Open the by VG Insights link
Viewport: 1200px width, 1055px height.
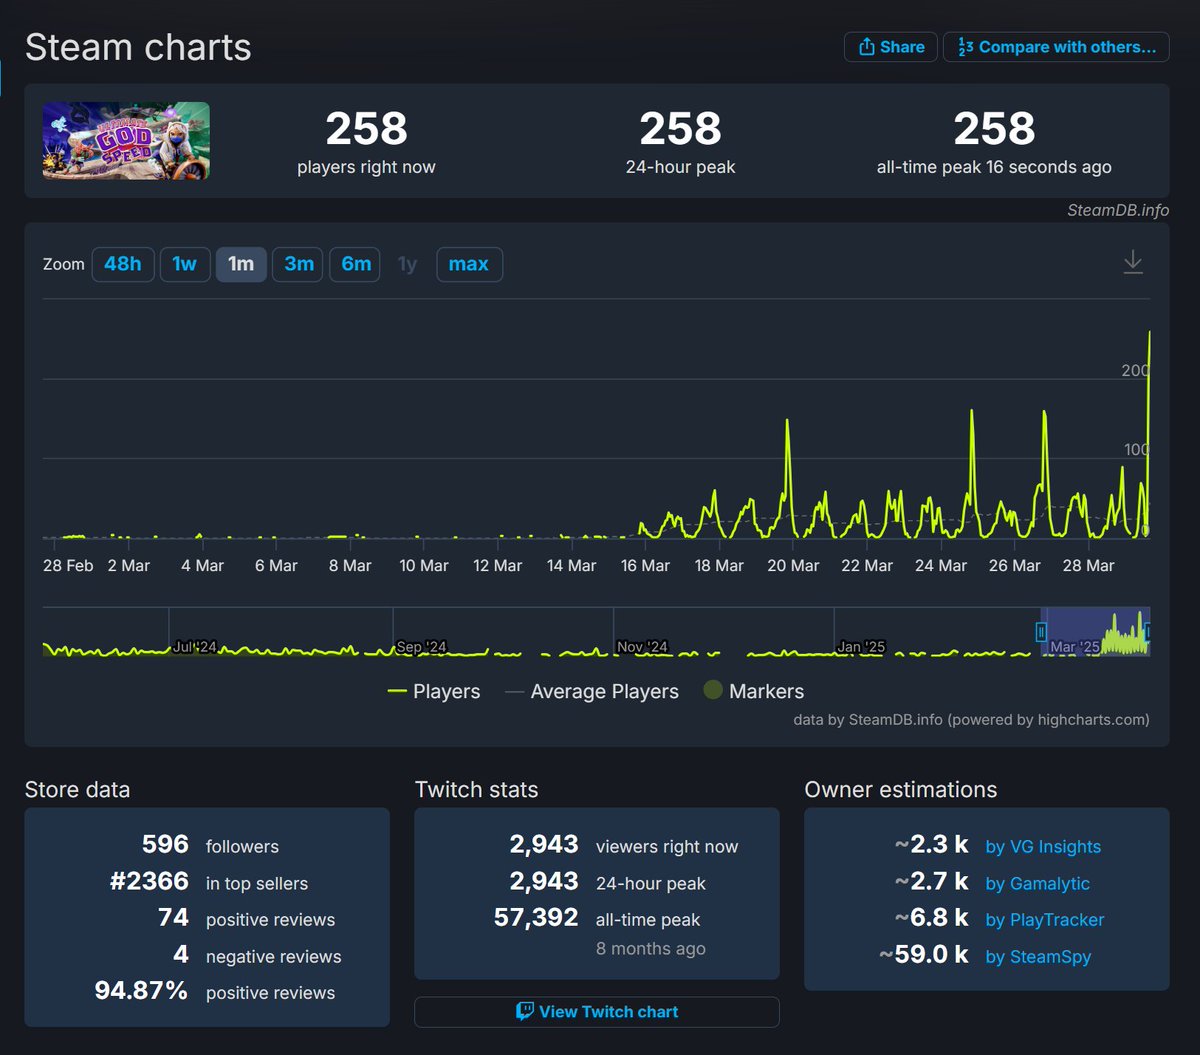click(1043, 847)
